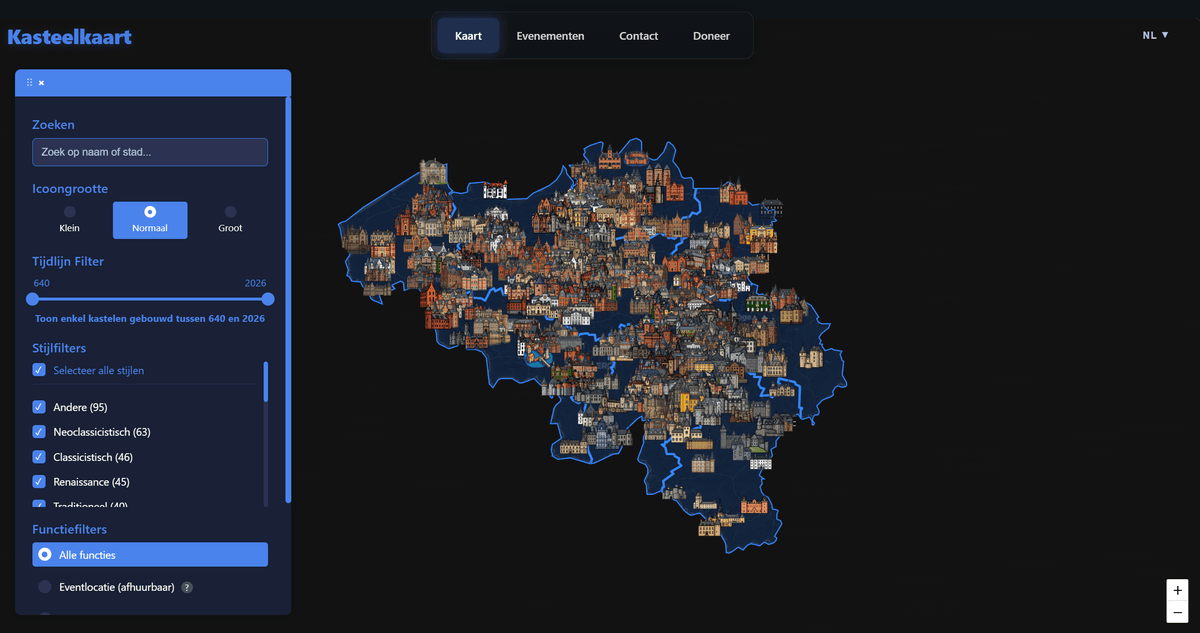Click help icon beside Eventlocatie
1200x633 pixels.
[187, 588]
